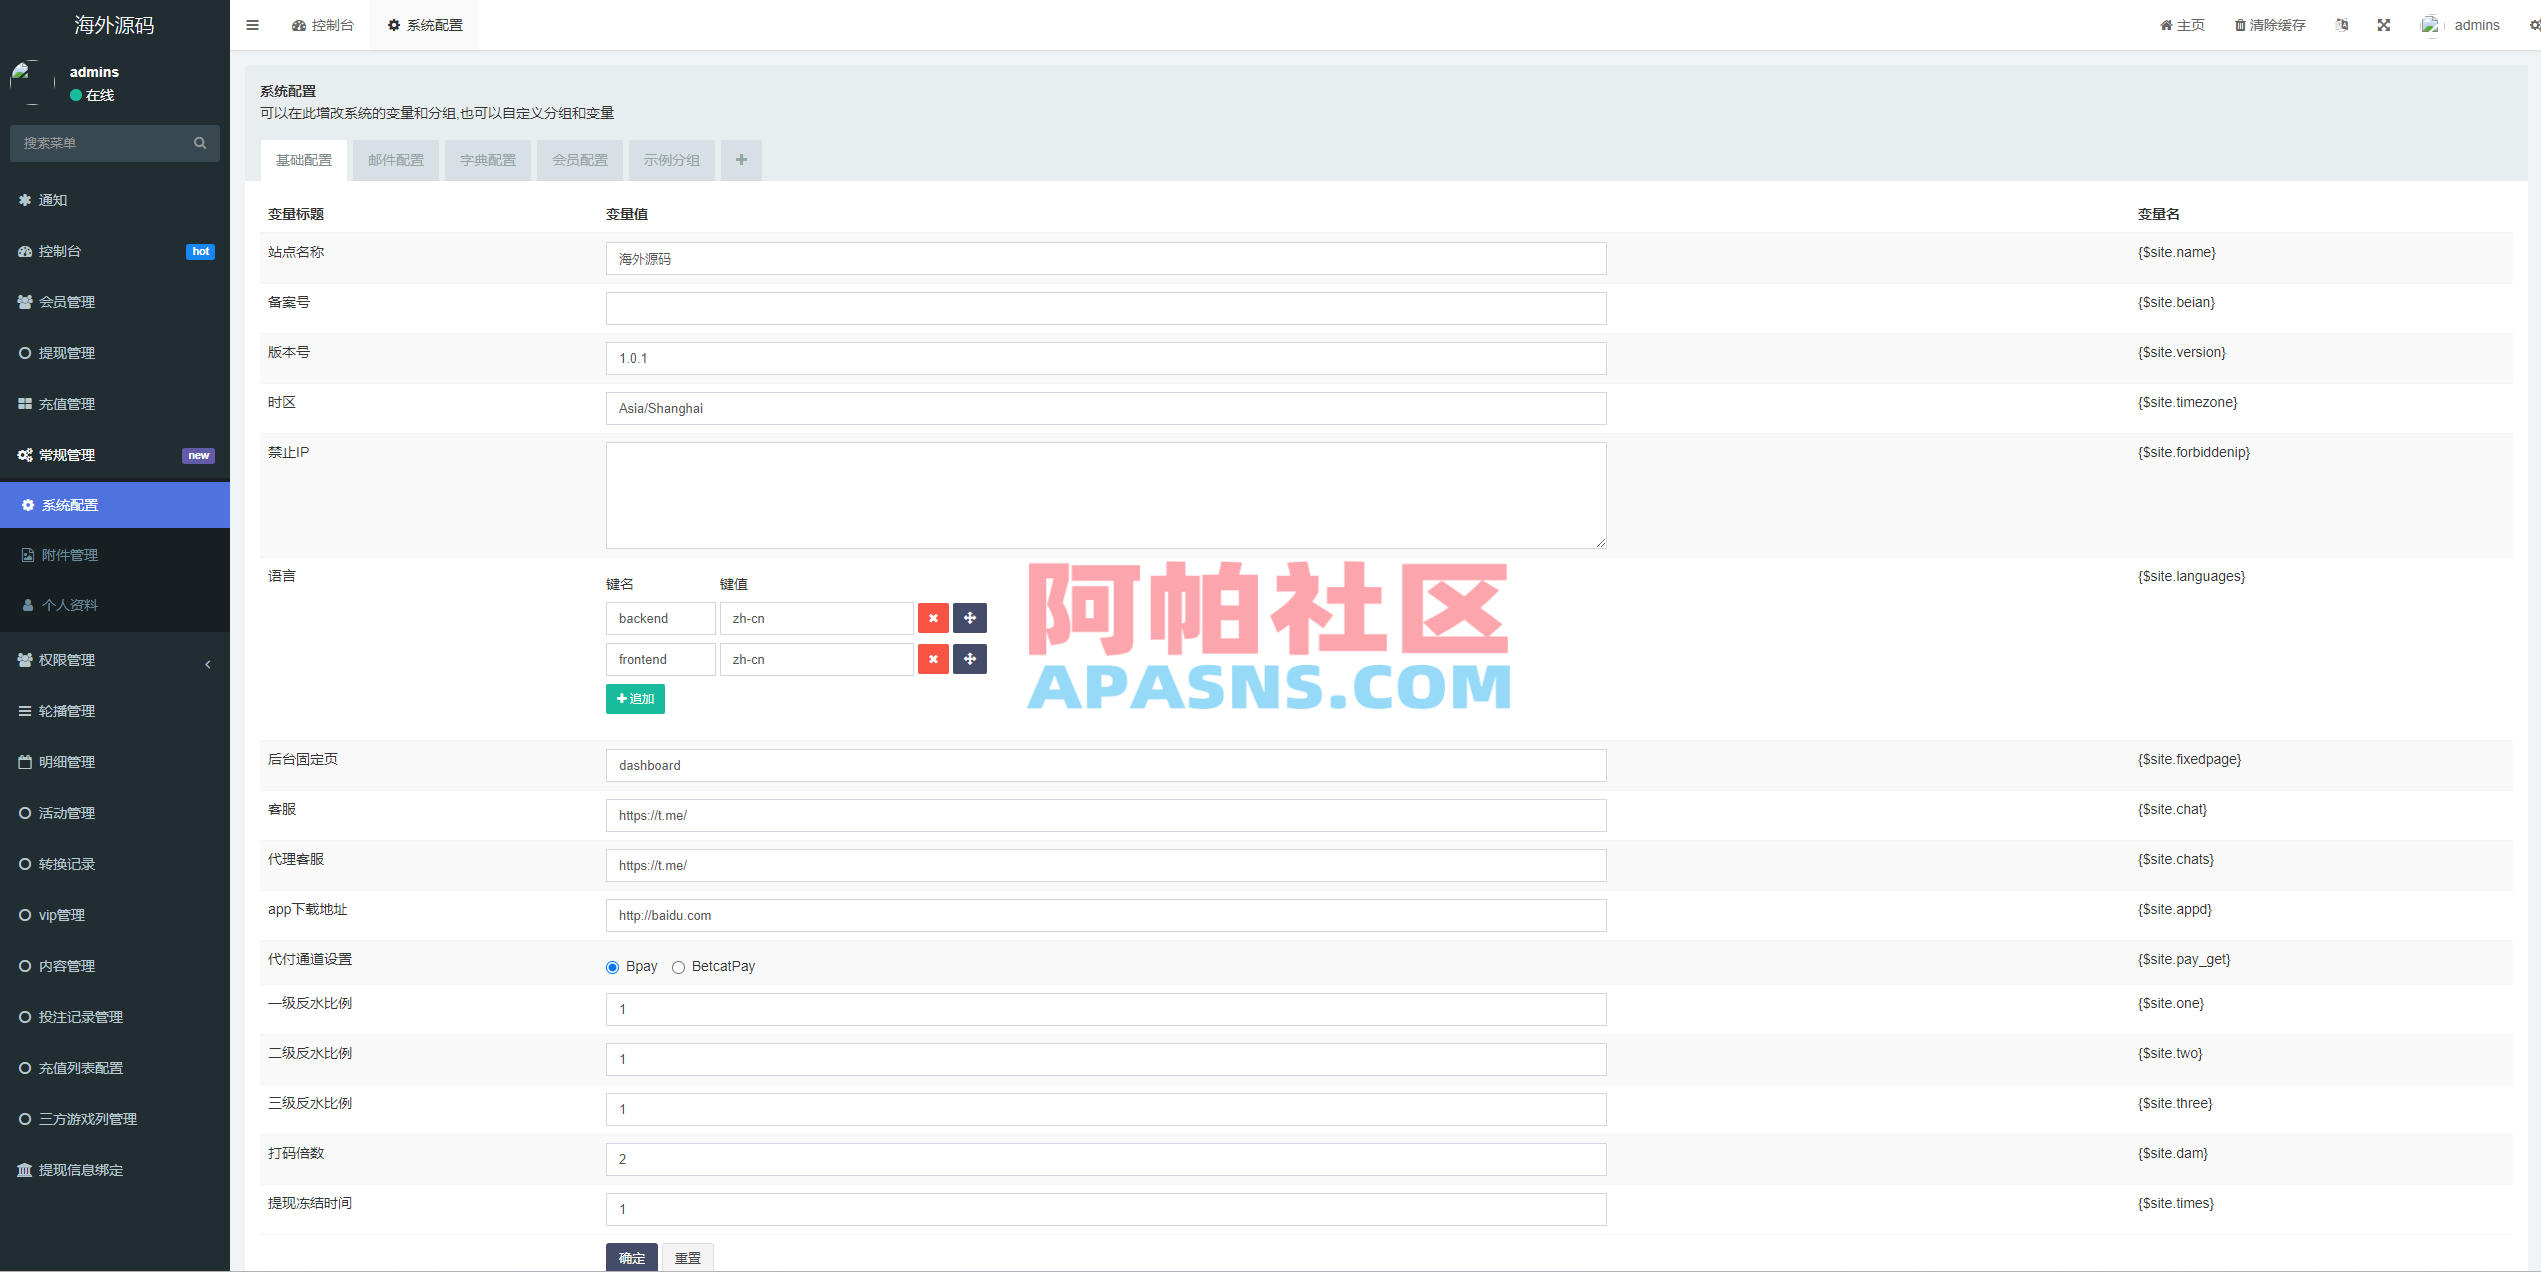Open the 会员配置 configuration tab
The image size is (2541, 1272).
[x=580, y=160]
